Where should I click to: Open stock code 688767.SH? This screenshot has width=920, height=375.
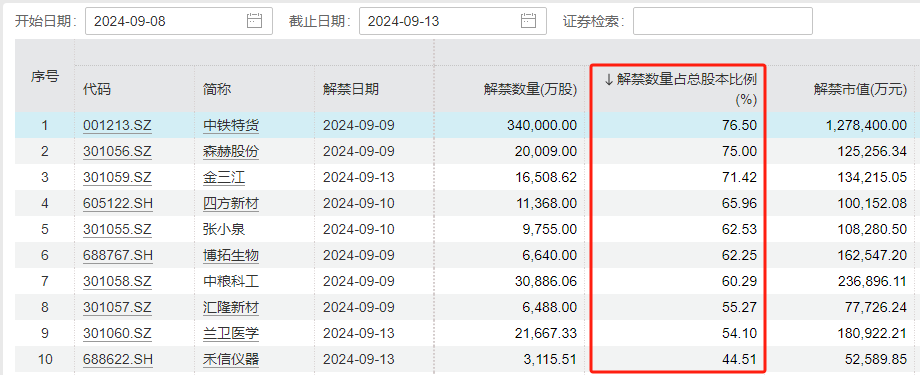pyautogui.click(x=117, y=255)
